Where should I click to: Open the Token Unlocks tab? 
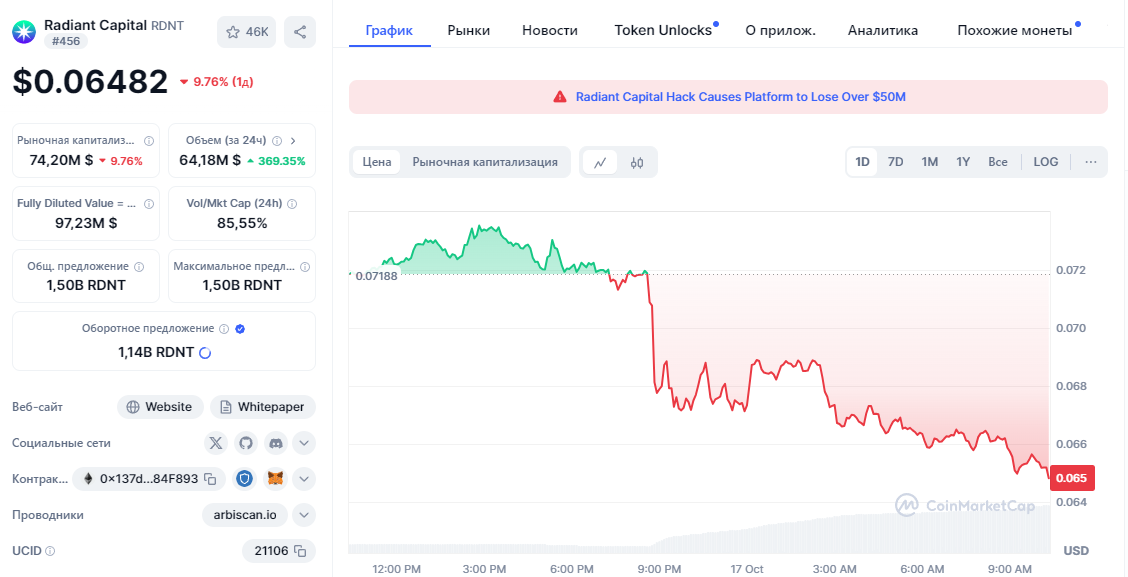pos(663,30)
